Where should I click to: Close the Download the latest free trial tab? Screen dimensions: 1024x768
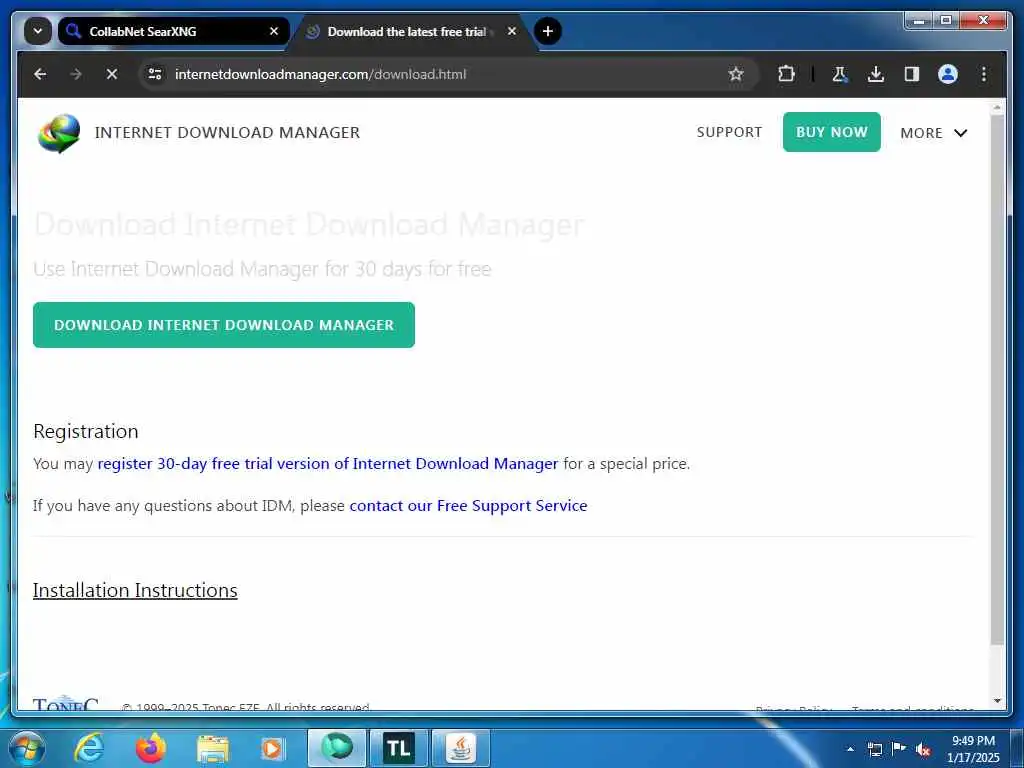coord(512,31)
